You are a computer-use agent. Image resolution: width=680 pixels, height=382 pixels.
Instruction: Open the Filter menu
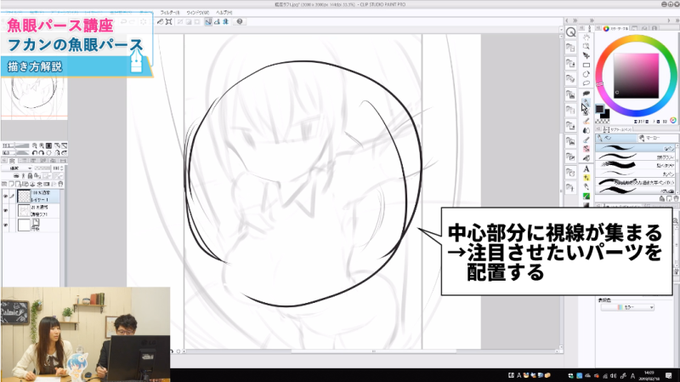(x=170, y=13)
